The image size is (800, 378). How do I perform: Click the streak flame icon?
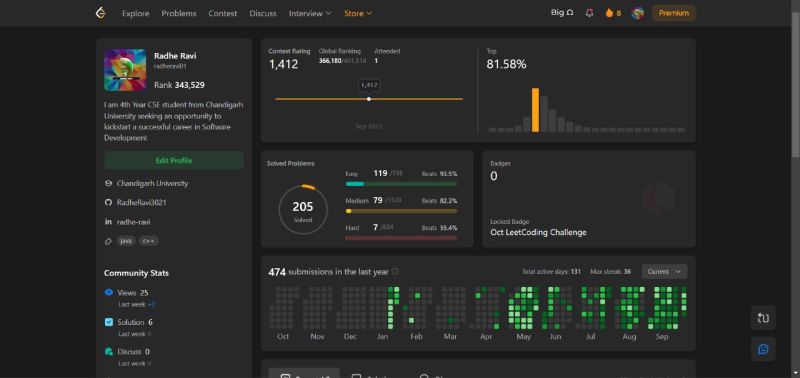(609, 13)
